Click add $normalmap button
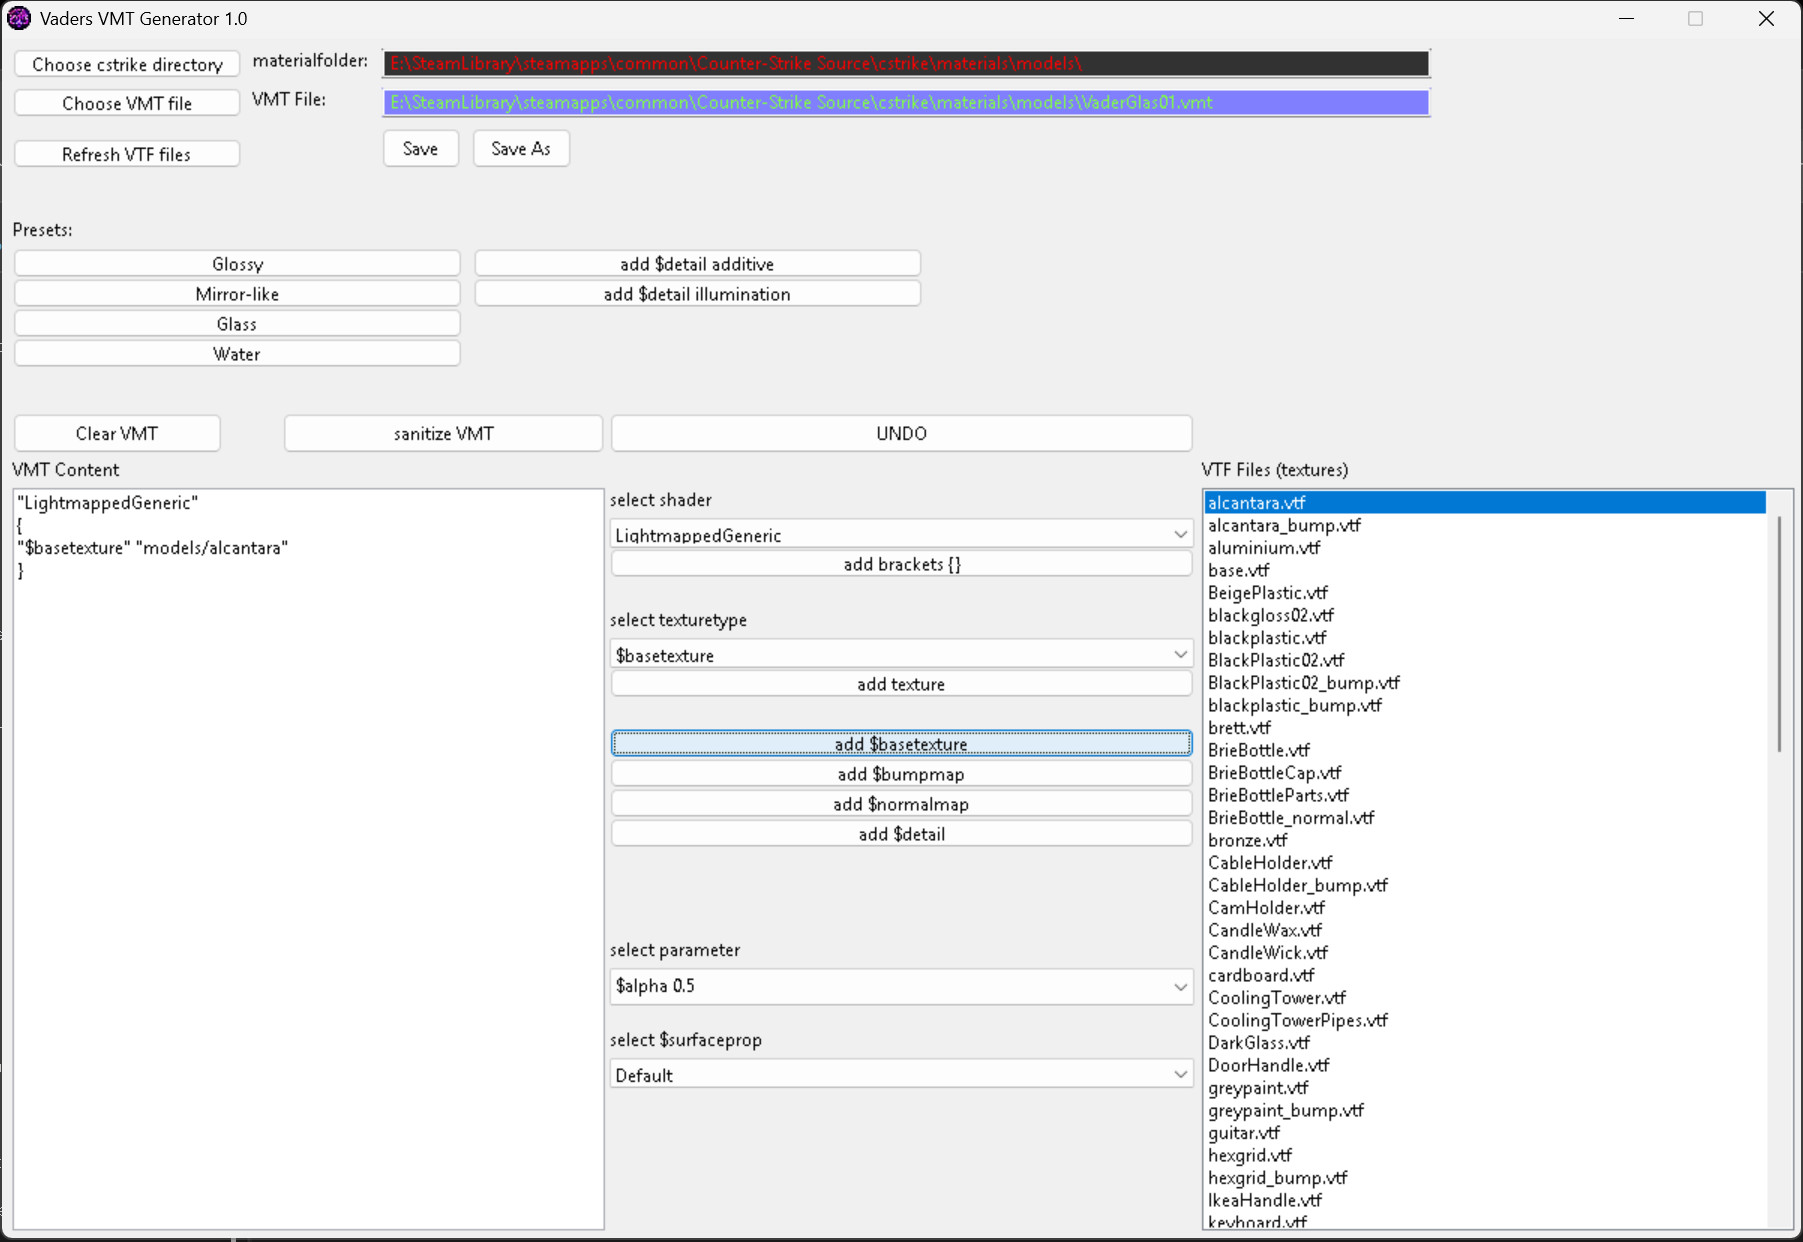Image resolution: width=1803 pixels, height=1242 pixels. 901,804
